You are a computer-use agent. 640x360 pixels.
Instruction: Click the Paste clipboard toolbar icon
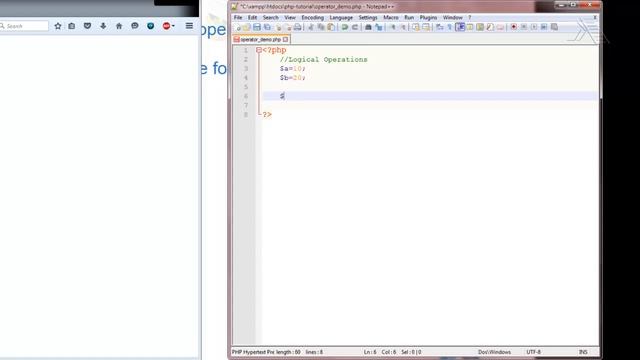331,27
